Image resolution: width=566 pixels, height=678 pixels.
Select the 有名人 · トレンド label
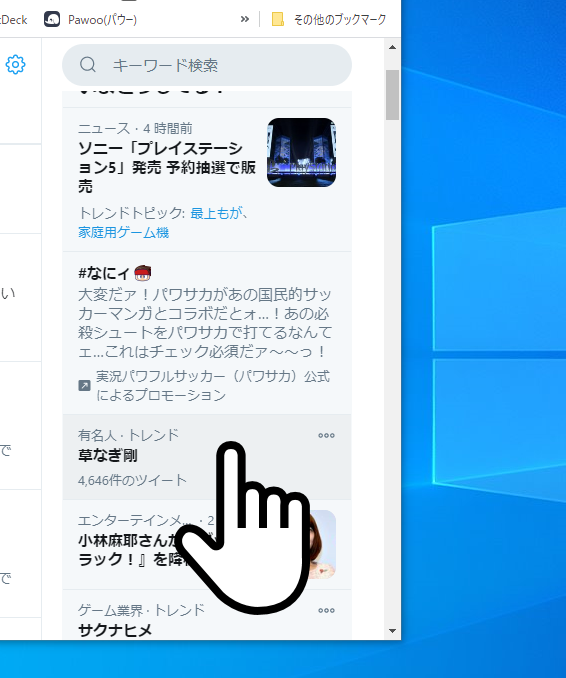click(128, 435)
